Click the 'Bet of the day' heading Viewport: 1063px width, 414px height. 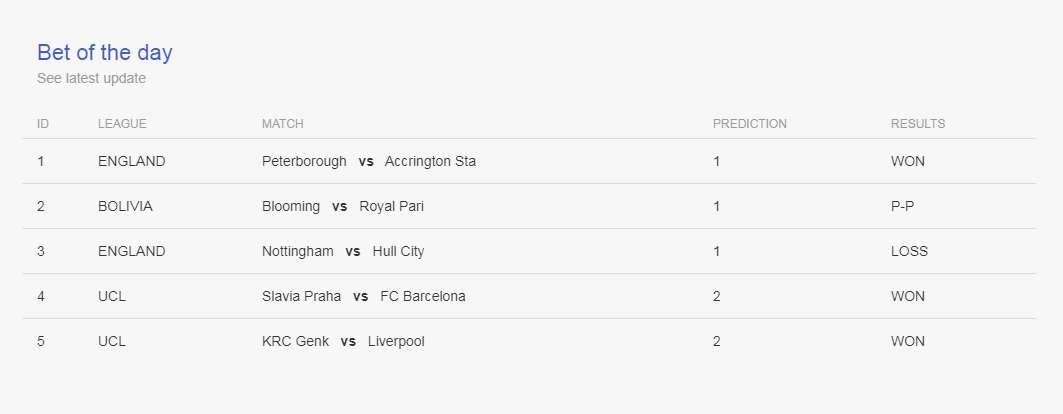104,53
